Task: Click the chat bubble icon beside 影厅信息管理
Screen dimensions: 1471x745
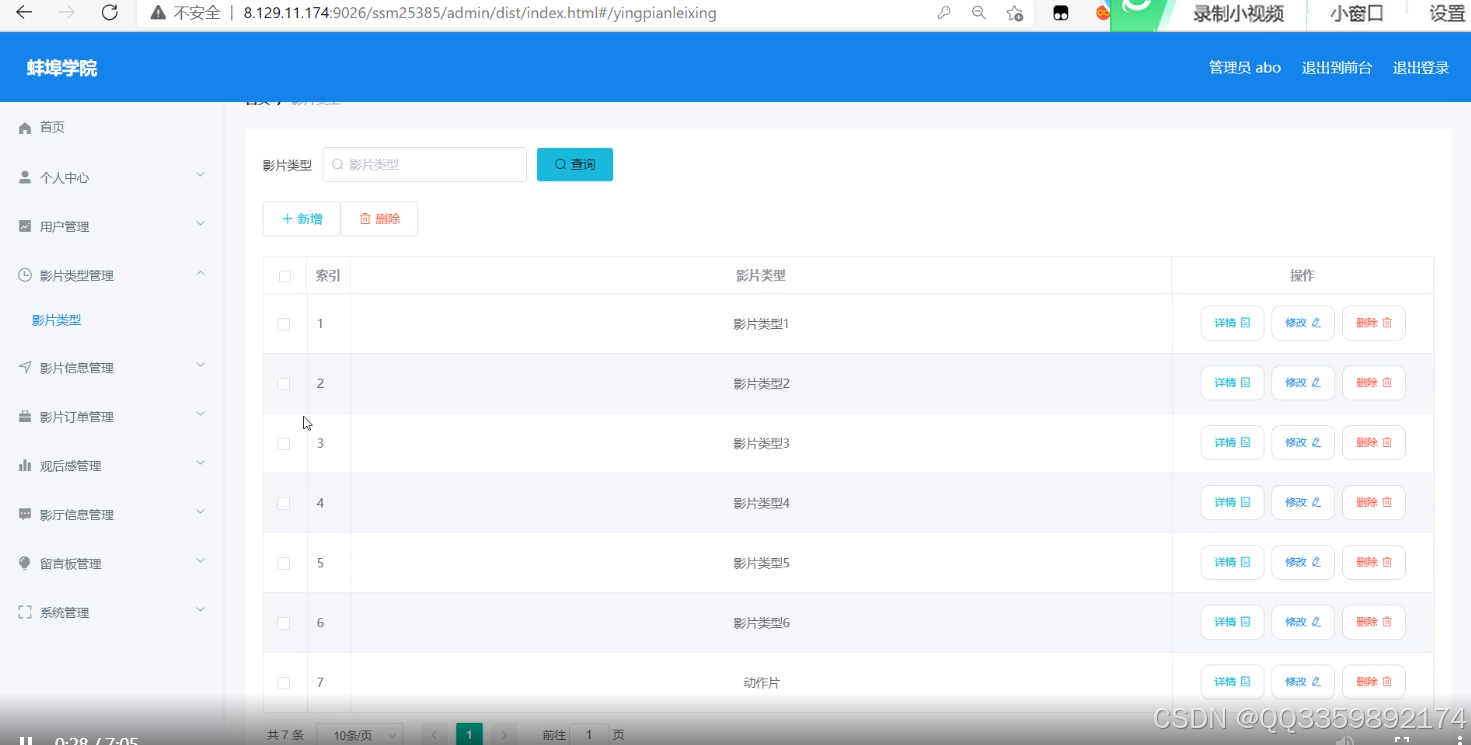Action: (25, 514)
